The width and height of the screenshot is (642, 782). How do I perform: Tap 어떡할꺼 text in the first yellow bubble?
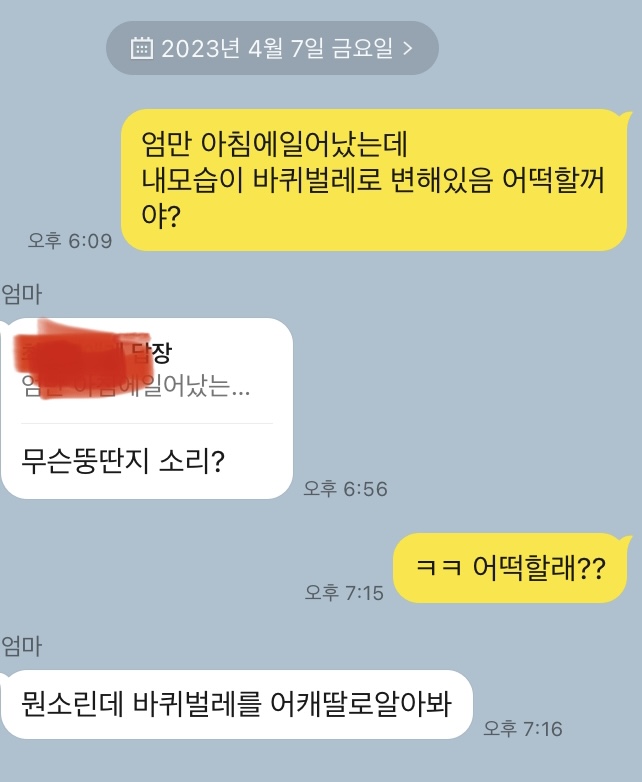[x=553, y=180]
